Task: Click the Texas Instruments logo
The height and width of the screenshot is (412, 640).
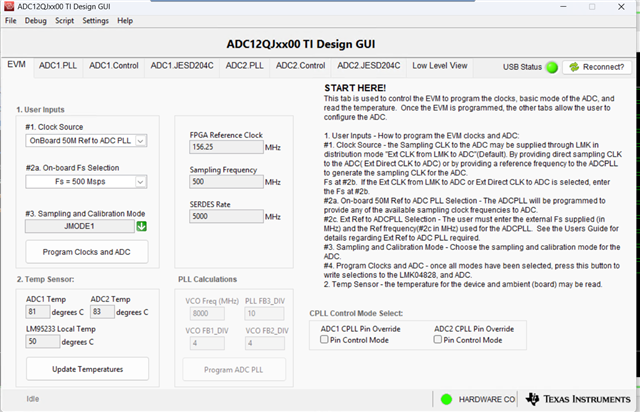Action: coord(578,399)
